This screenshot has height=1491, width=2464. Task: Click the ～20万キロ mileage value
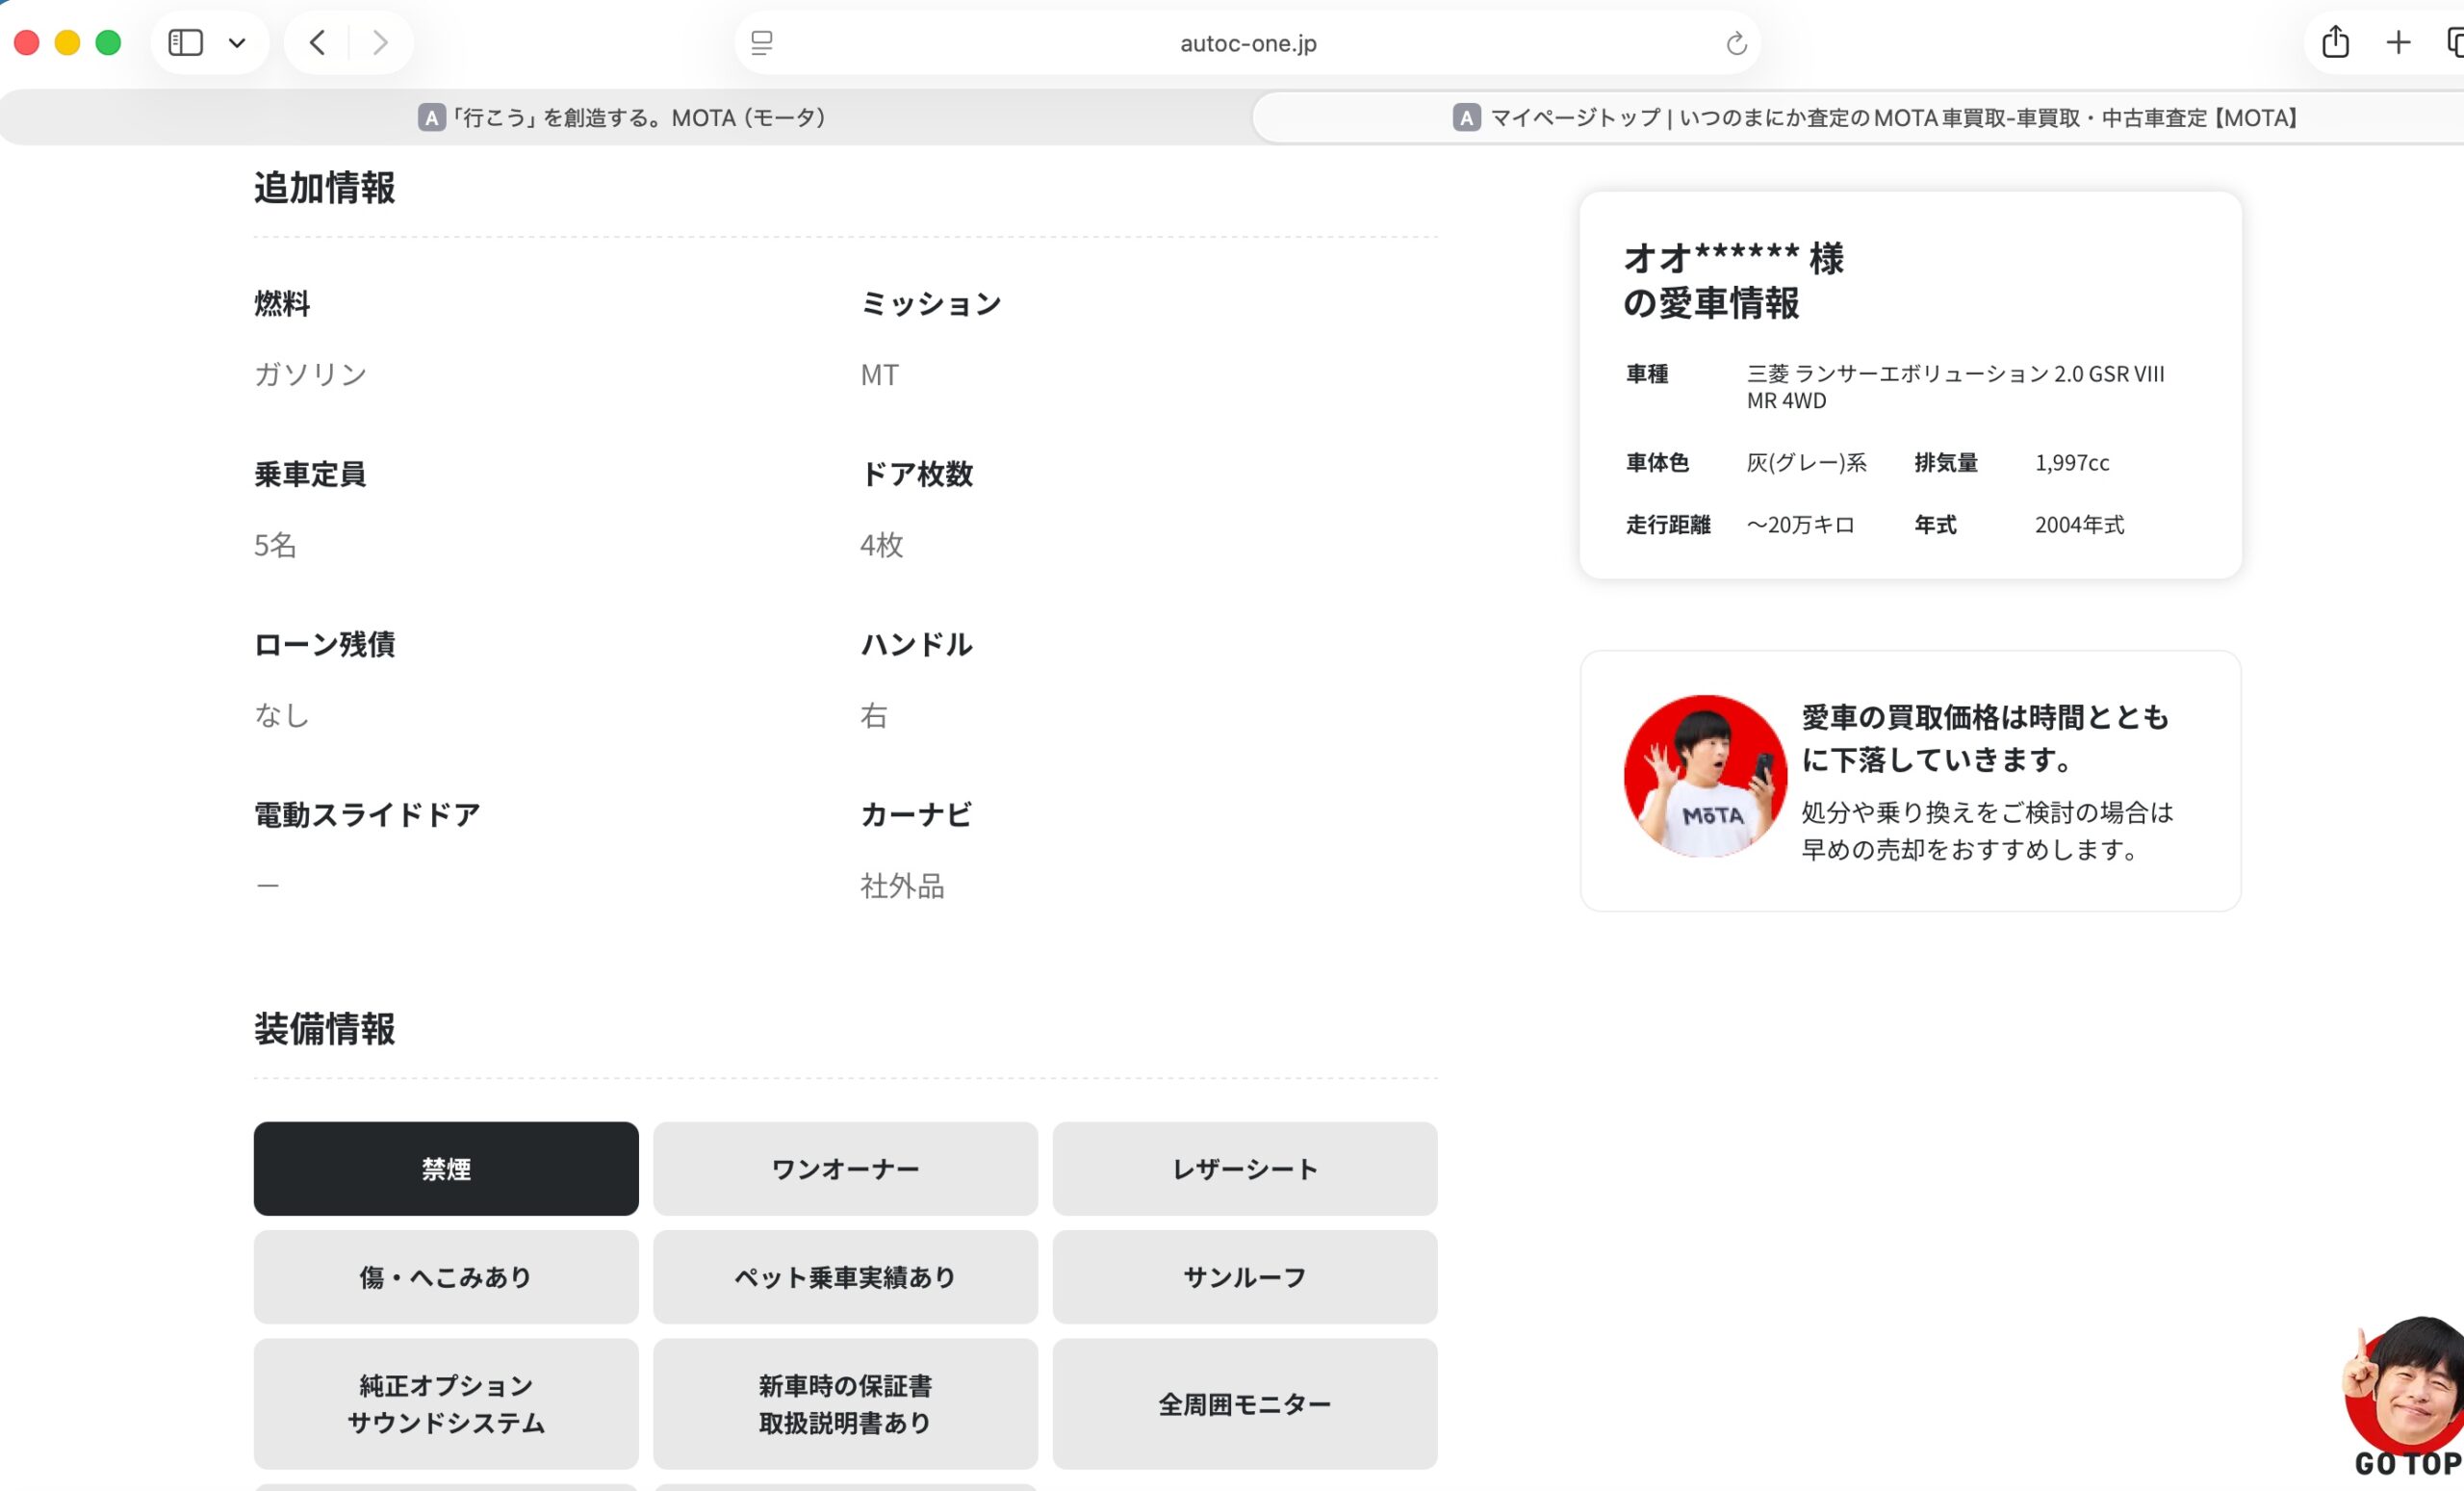1800,525
